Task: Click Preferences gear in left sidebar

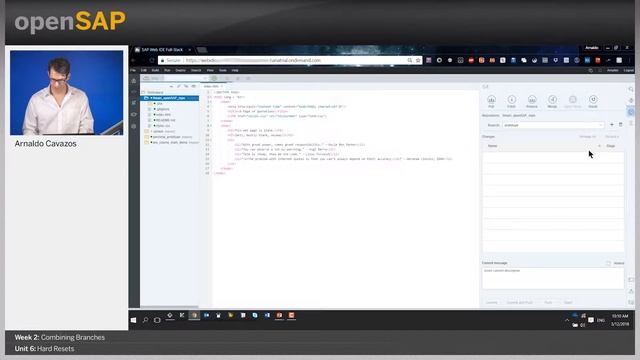Action: [x=134, y=127]
